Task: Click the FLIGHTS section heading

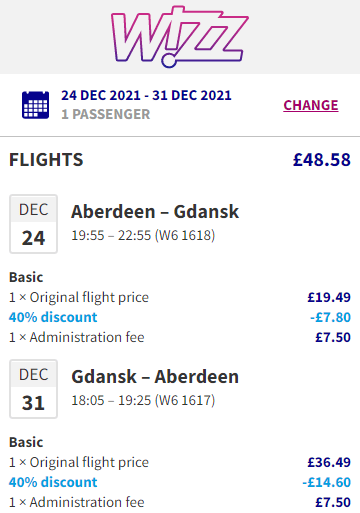Action: click(x=46, y=160)
